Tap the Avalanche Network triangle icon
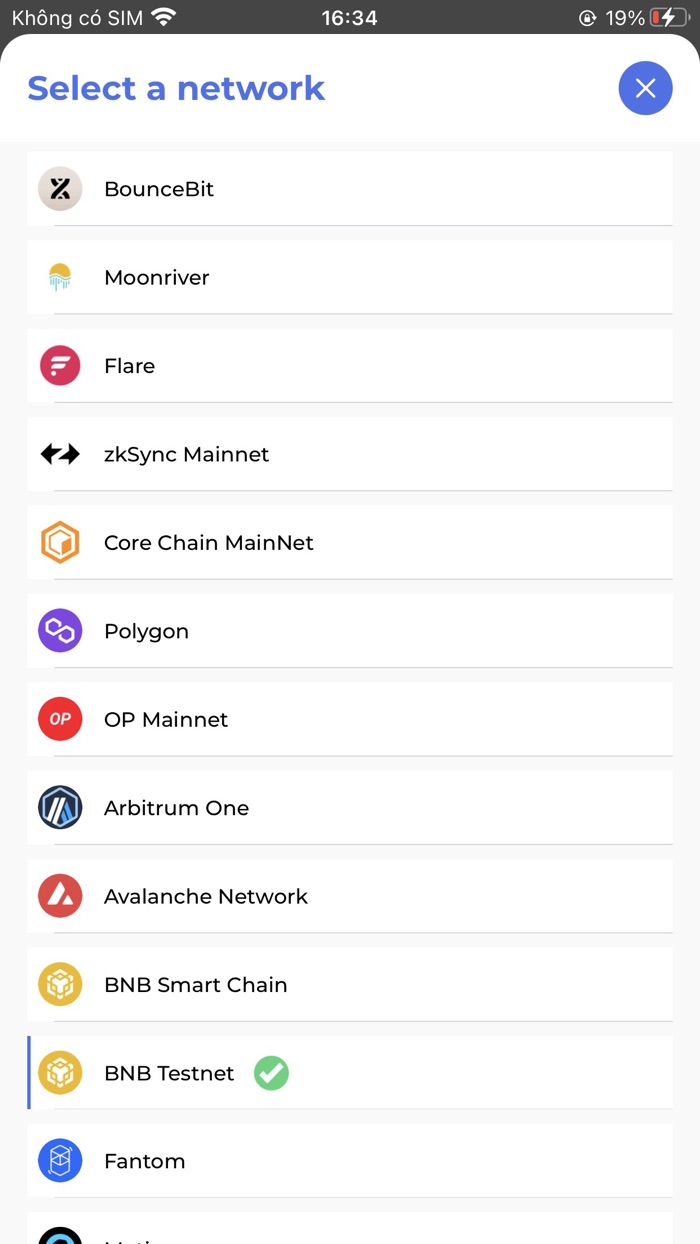700x1244 pixels. (60, 896)
